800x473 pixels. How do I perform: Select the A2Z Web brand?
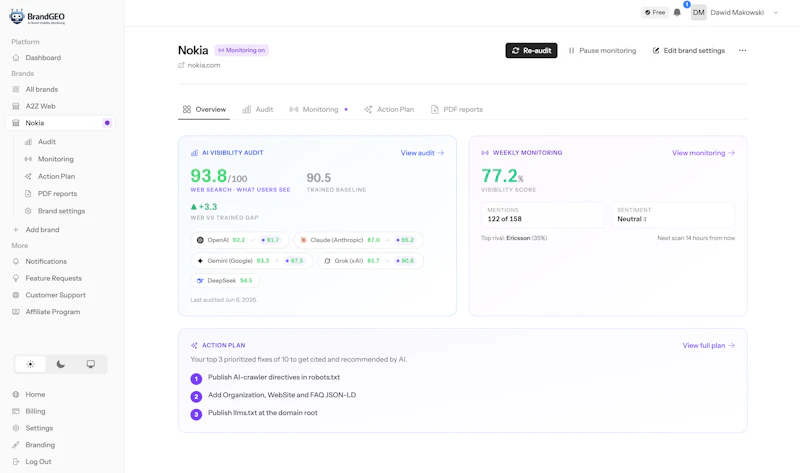(x=40, y=106)
